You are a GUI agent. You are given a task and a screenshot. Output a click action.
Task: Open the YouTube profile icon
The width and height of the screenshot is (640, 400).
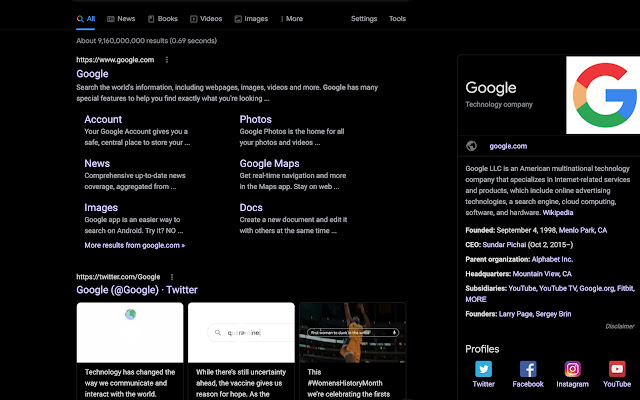point(617,369)
